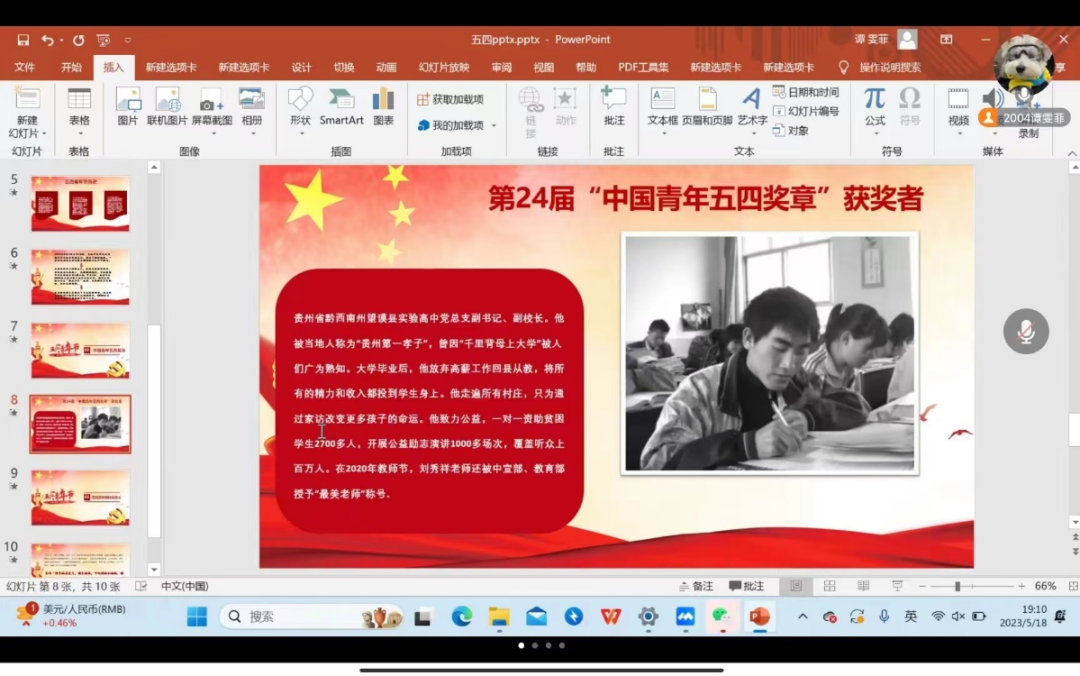Viewport: 1080px width, 676px height.
Task: Toggle 批注 comments pane in status bar
Action: [x=746, y=586]
